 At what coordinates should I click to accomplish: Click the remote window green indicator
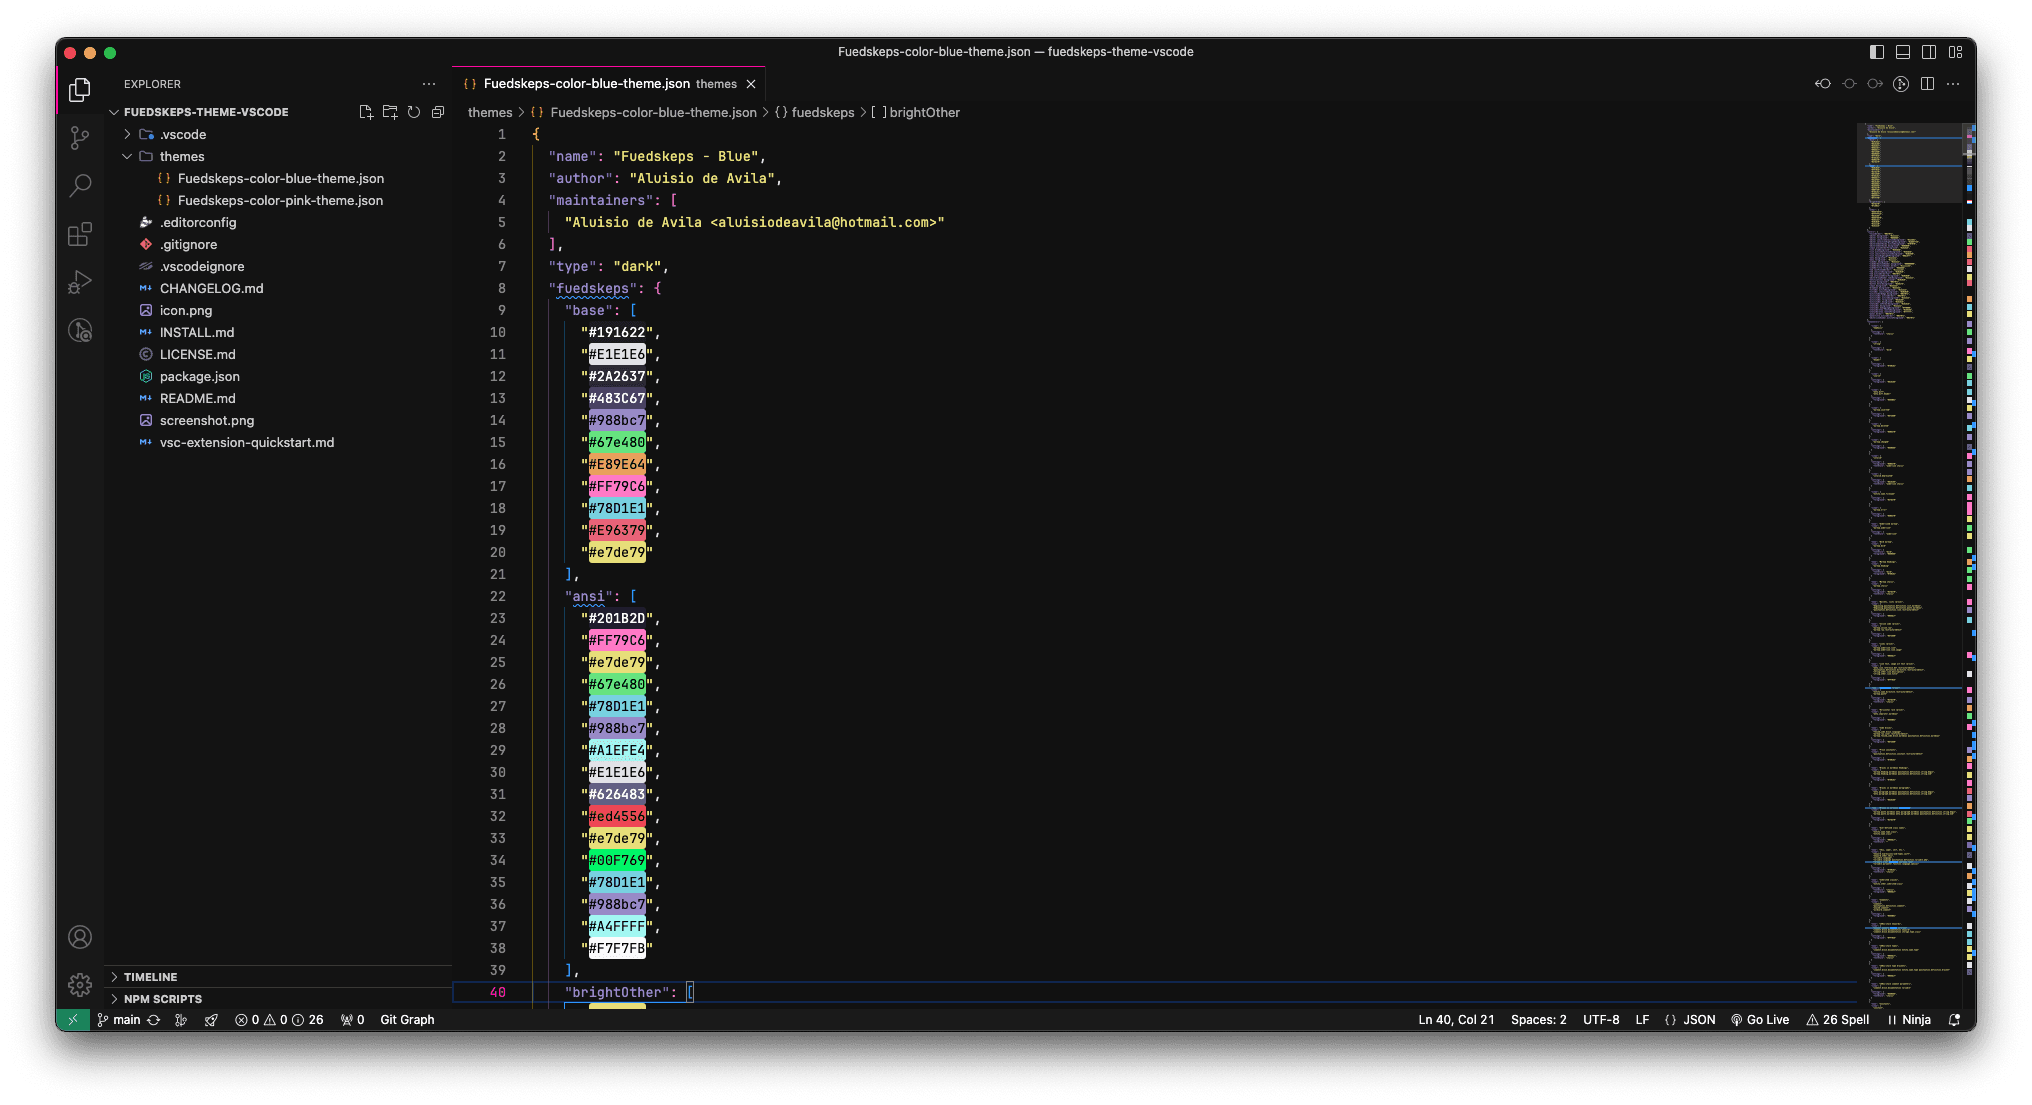click(x=72, y=1020)
